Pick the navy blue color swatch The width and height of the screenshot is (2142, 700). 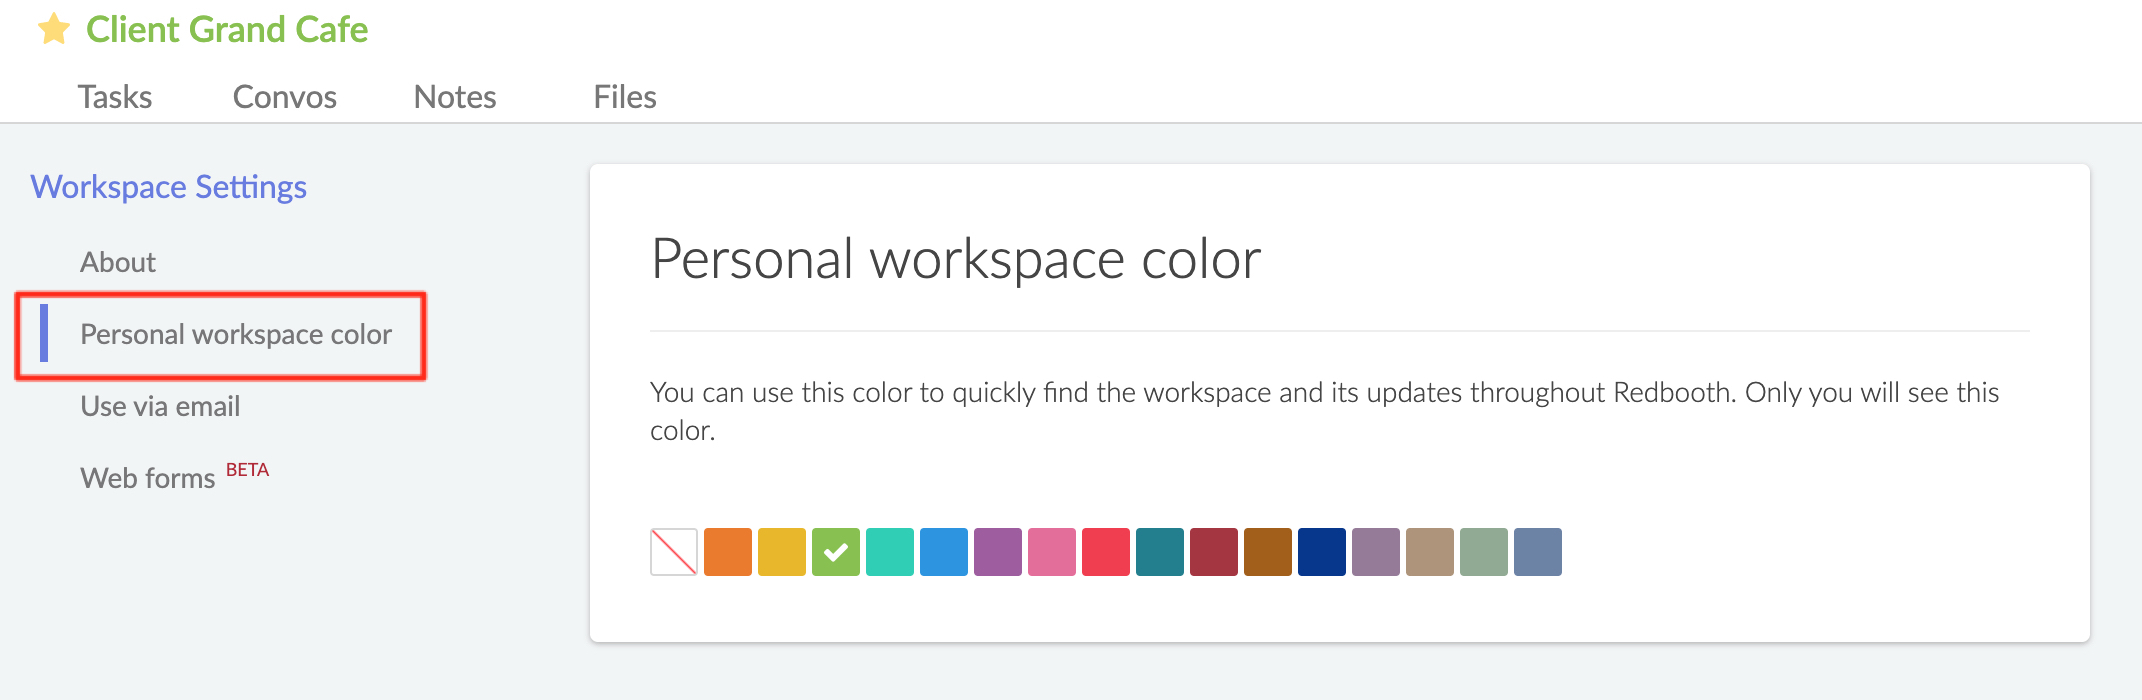1322,552
